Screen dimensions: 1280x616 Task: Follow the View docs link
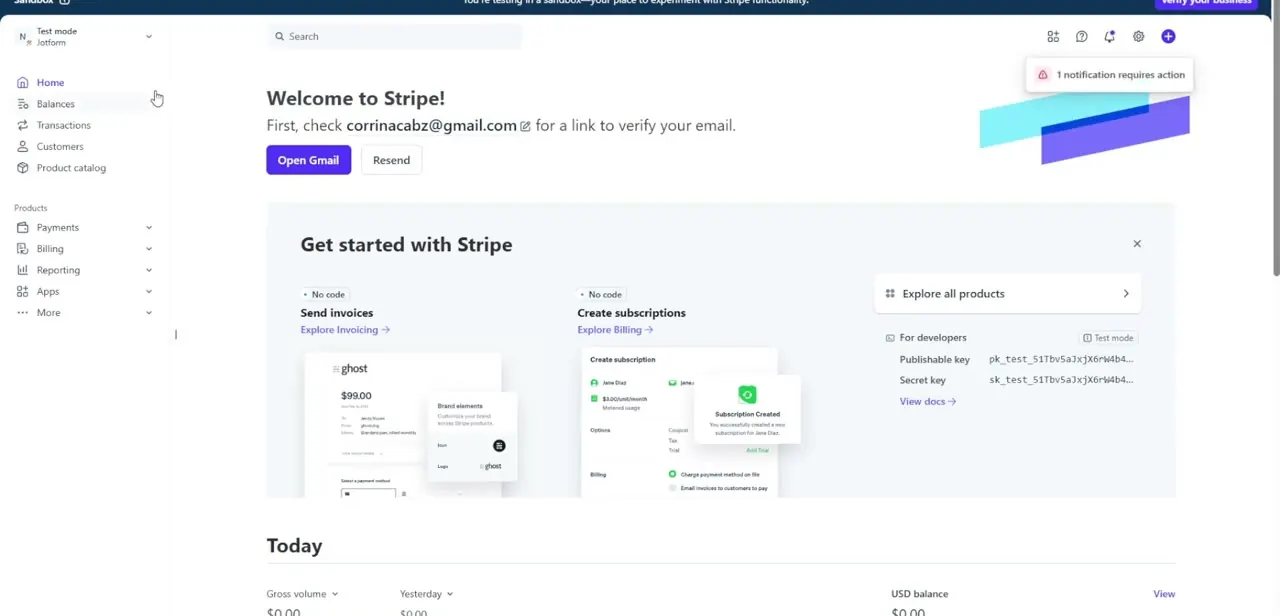tap(928, 402)
